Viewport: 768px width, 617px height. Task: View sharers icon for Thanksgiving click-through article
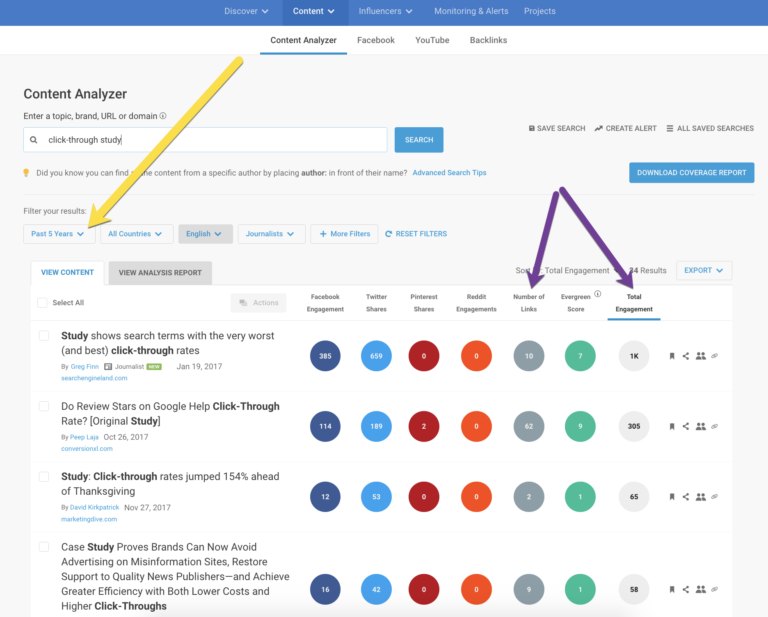click(x=700, y=496)
